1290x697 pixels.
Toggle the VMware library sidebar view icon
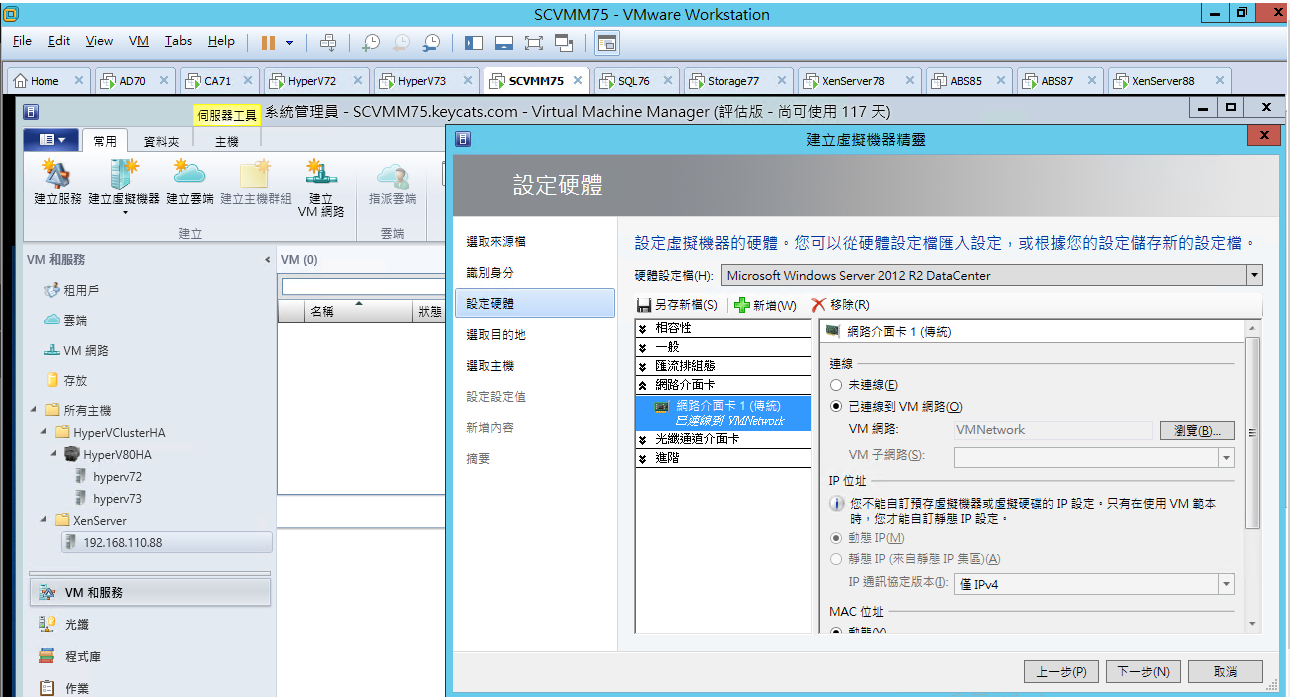point(474,42)
